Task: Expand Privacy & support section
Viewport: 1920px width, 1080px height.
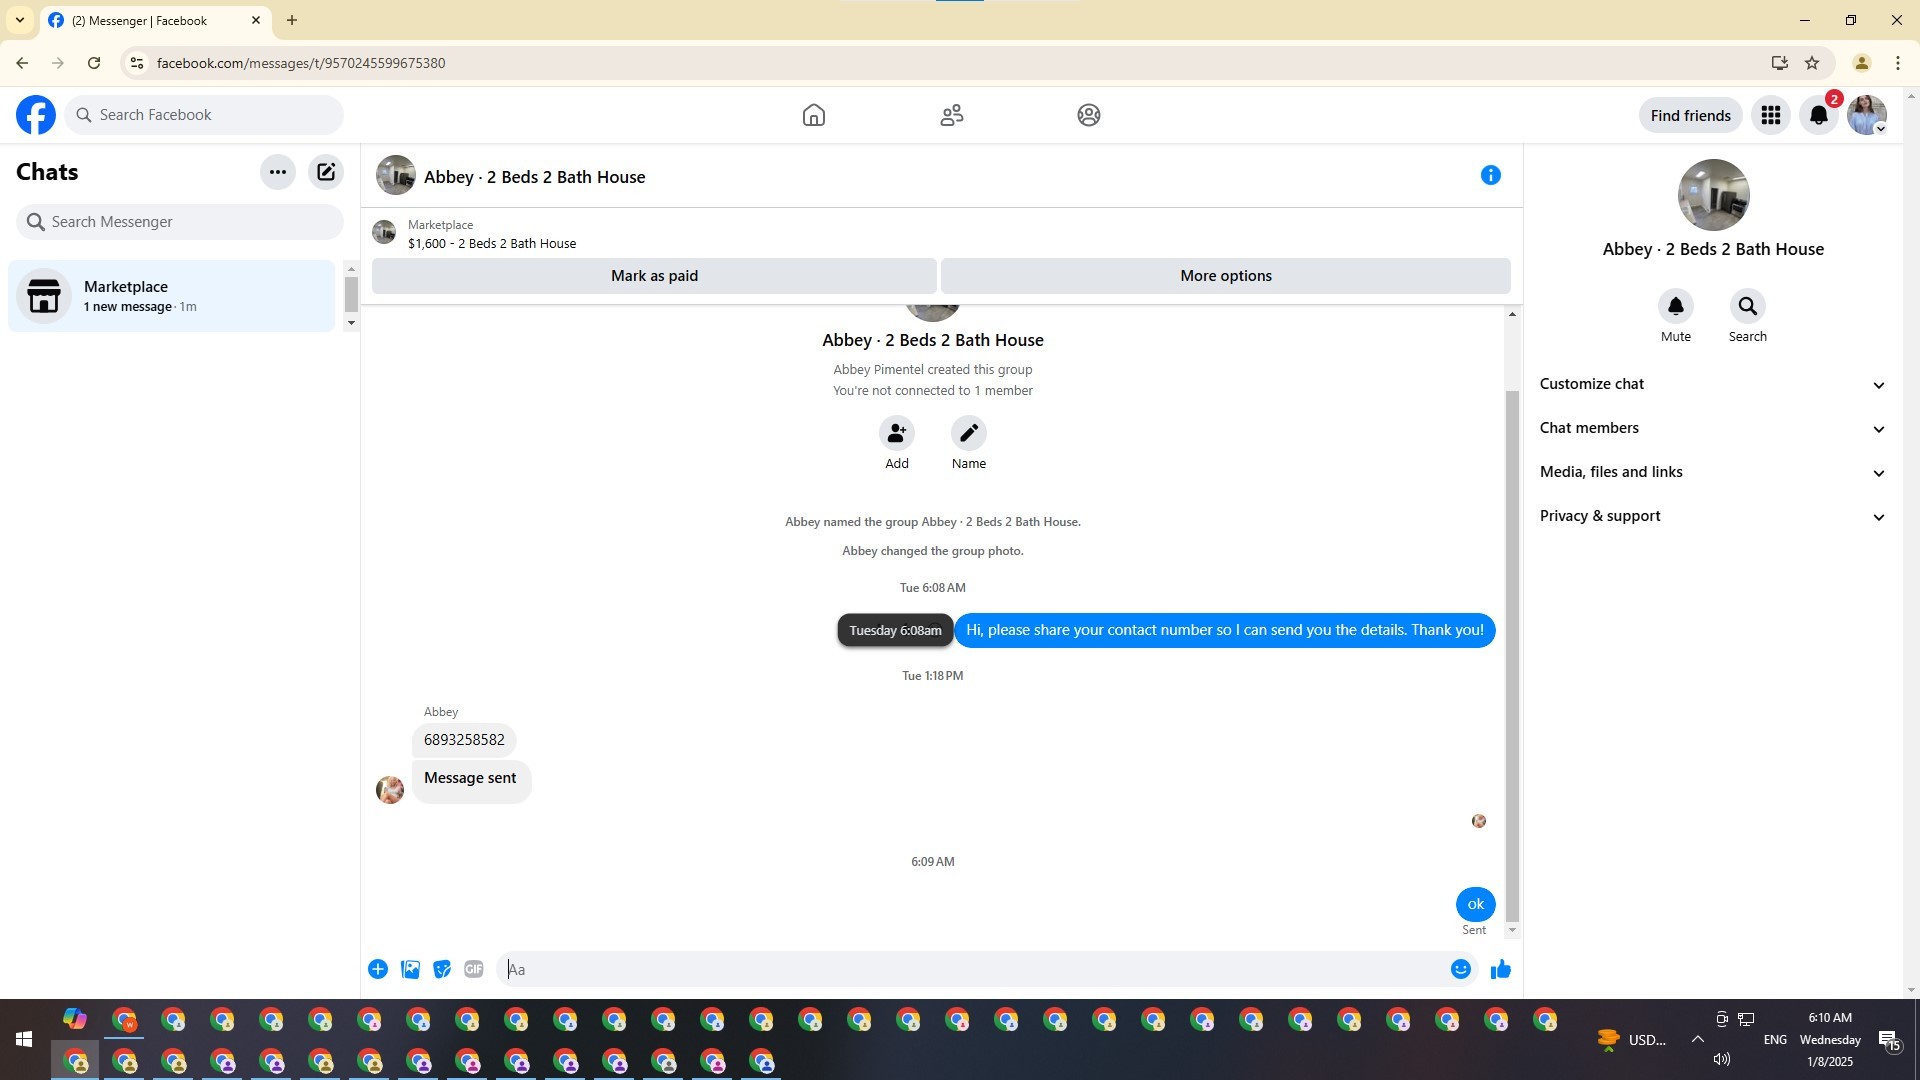Action: (1712, 516)
